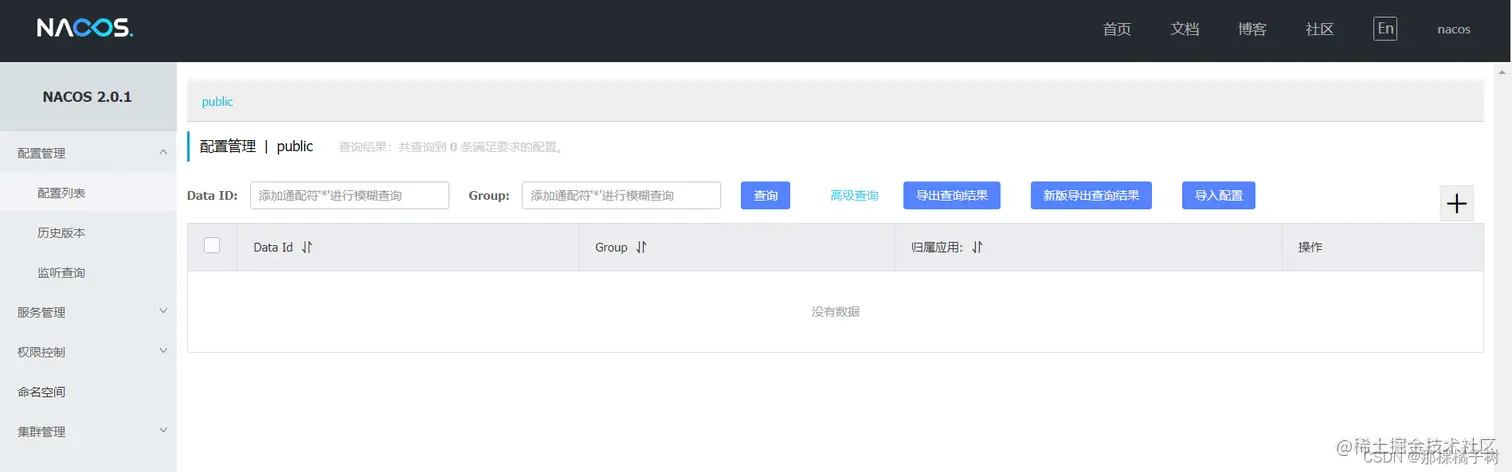Sort by Group column arrows
This screenshot has height=472, width=1512.
tap(641, 247)
